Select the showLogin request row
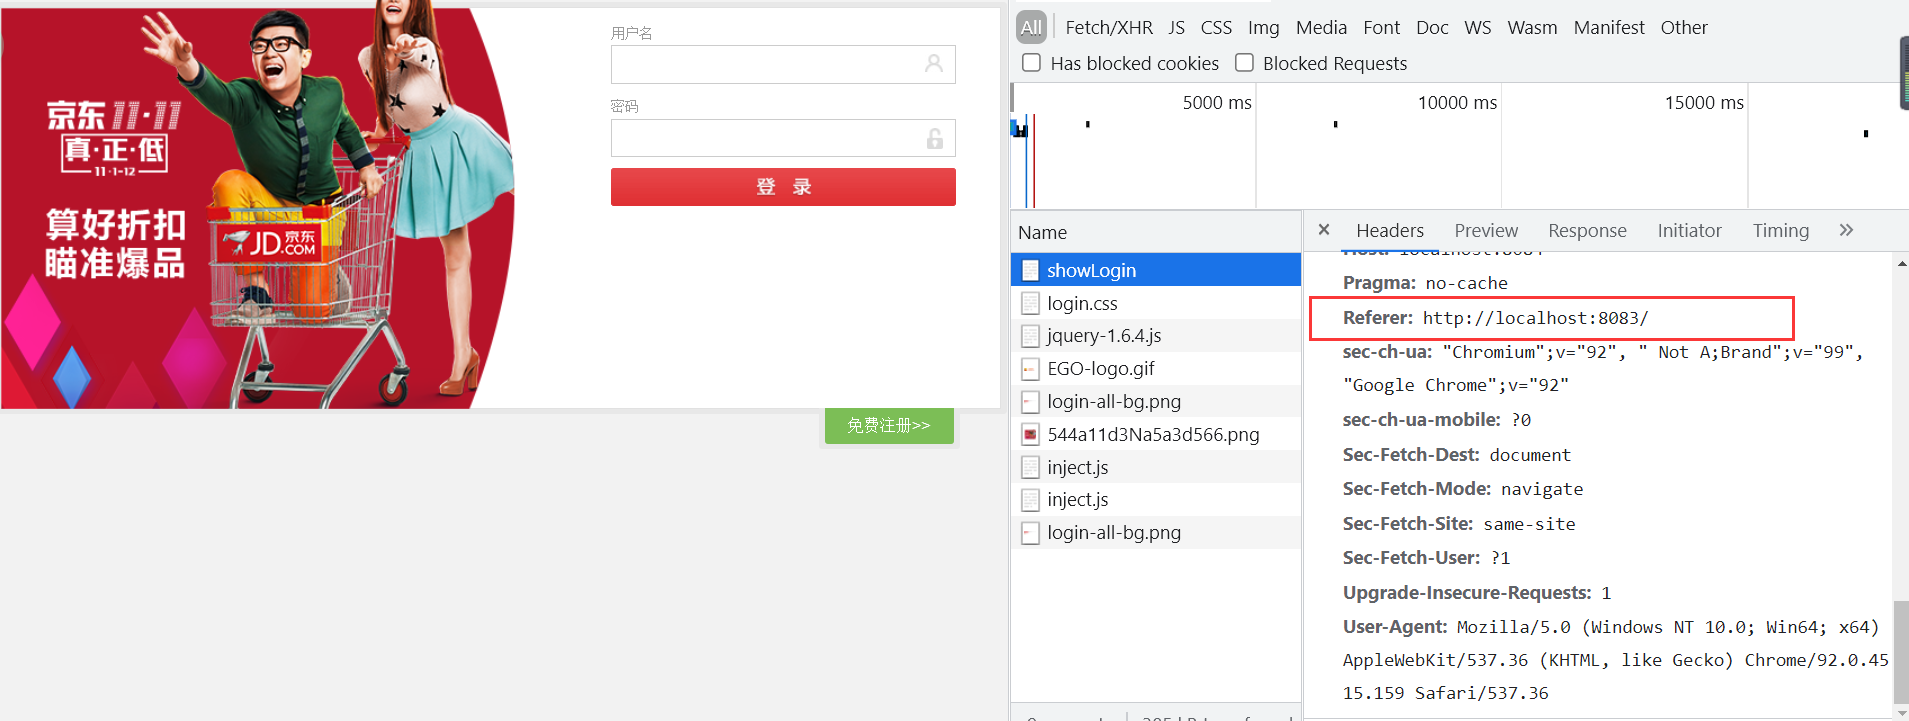 [x=1156, y=270]
